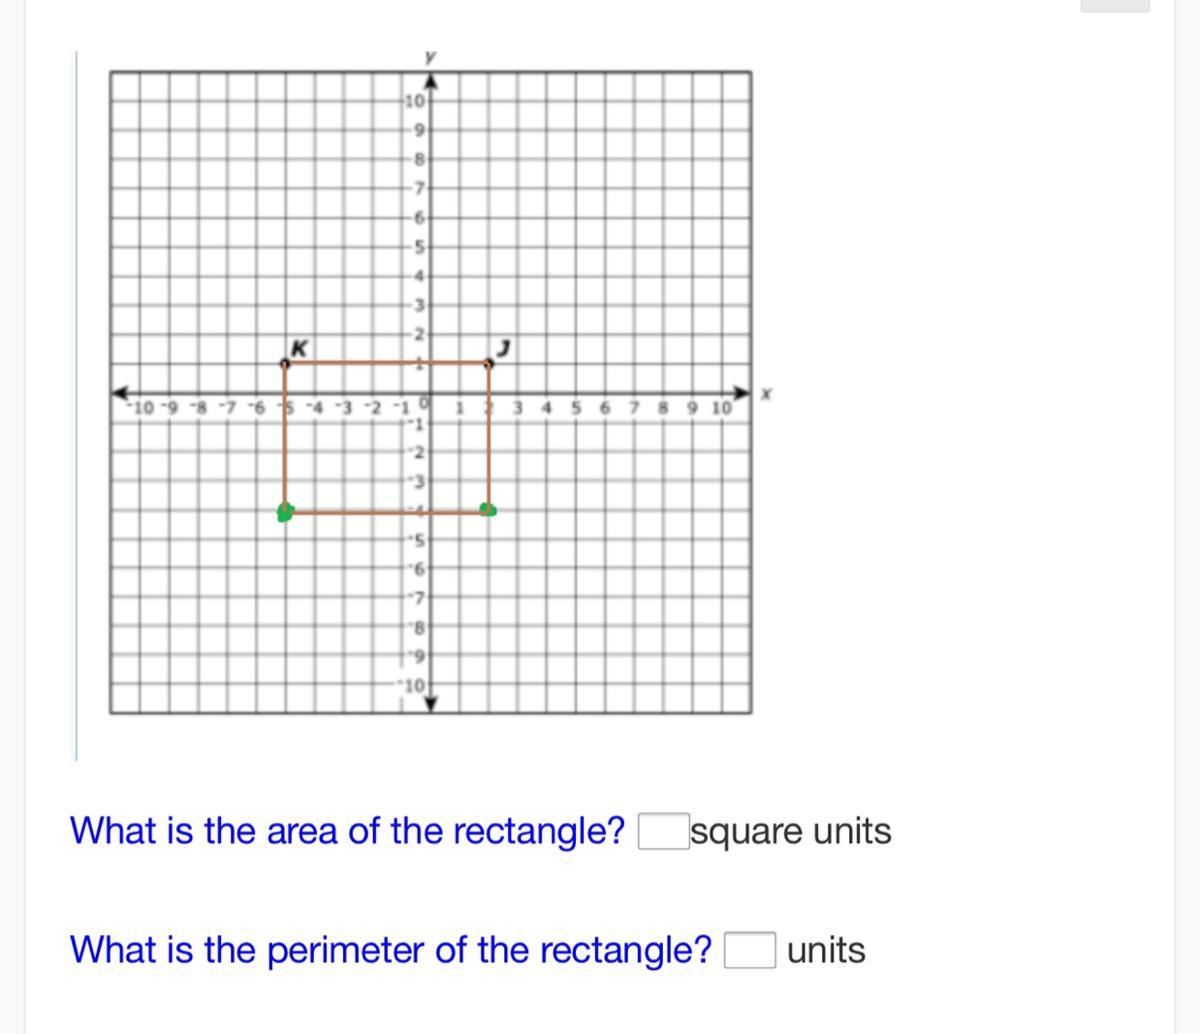The width and height of the screenshot is (1200, 1034).
Task: Select point K on the graph
Action: [x=286, y=365]
